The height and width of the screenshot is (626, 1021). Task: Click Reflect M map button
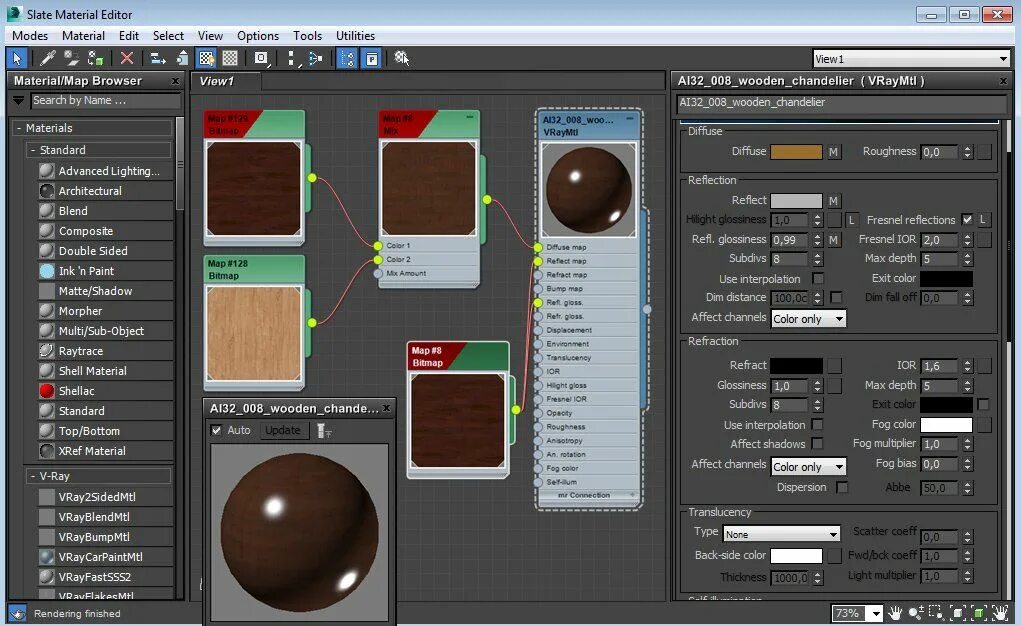click(x=833, y=201)
